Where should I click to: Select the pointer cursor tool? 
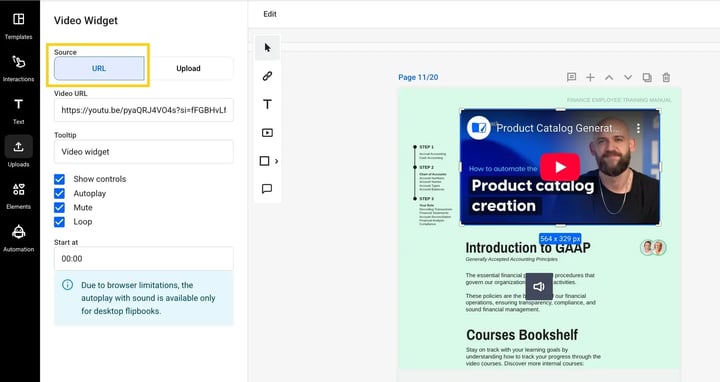click(267, 48)
